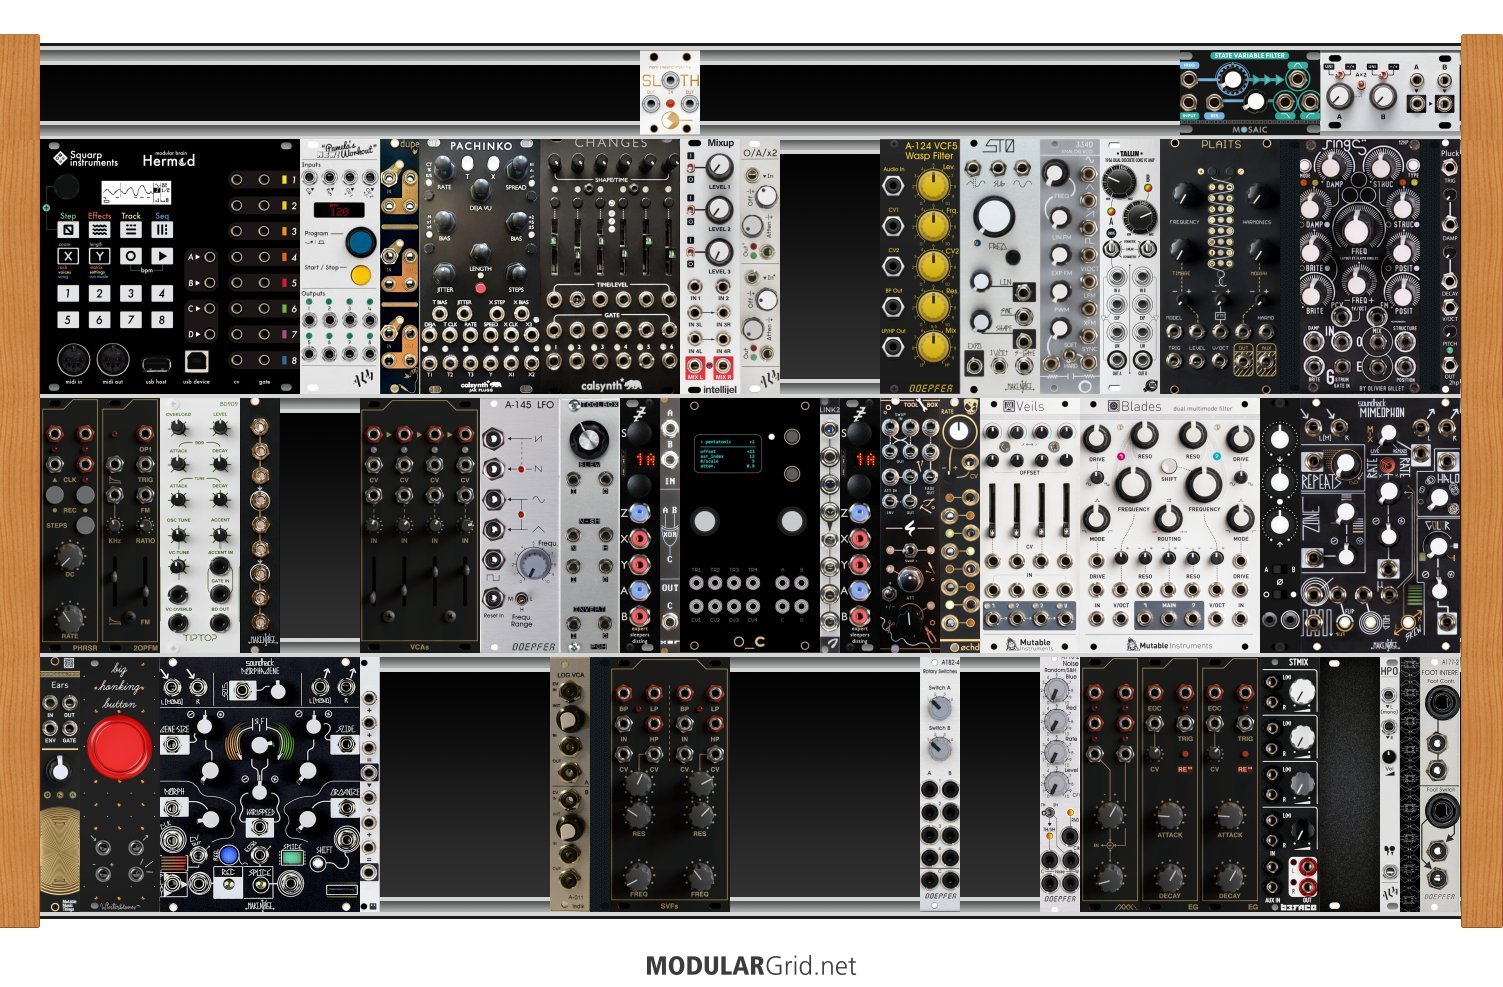Click the 120 BPM display on Pamela's
1503x987 pixels.
click(339, 210)
